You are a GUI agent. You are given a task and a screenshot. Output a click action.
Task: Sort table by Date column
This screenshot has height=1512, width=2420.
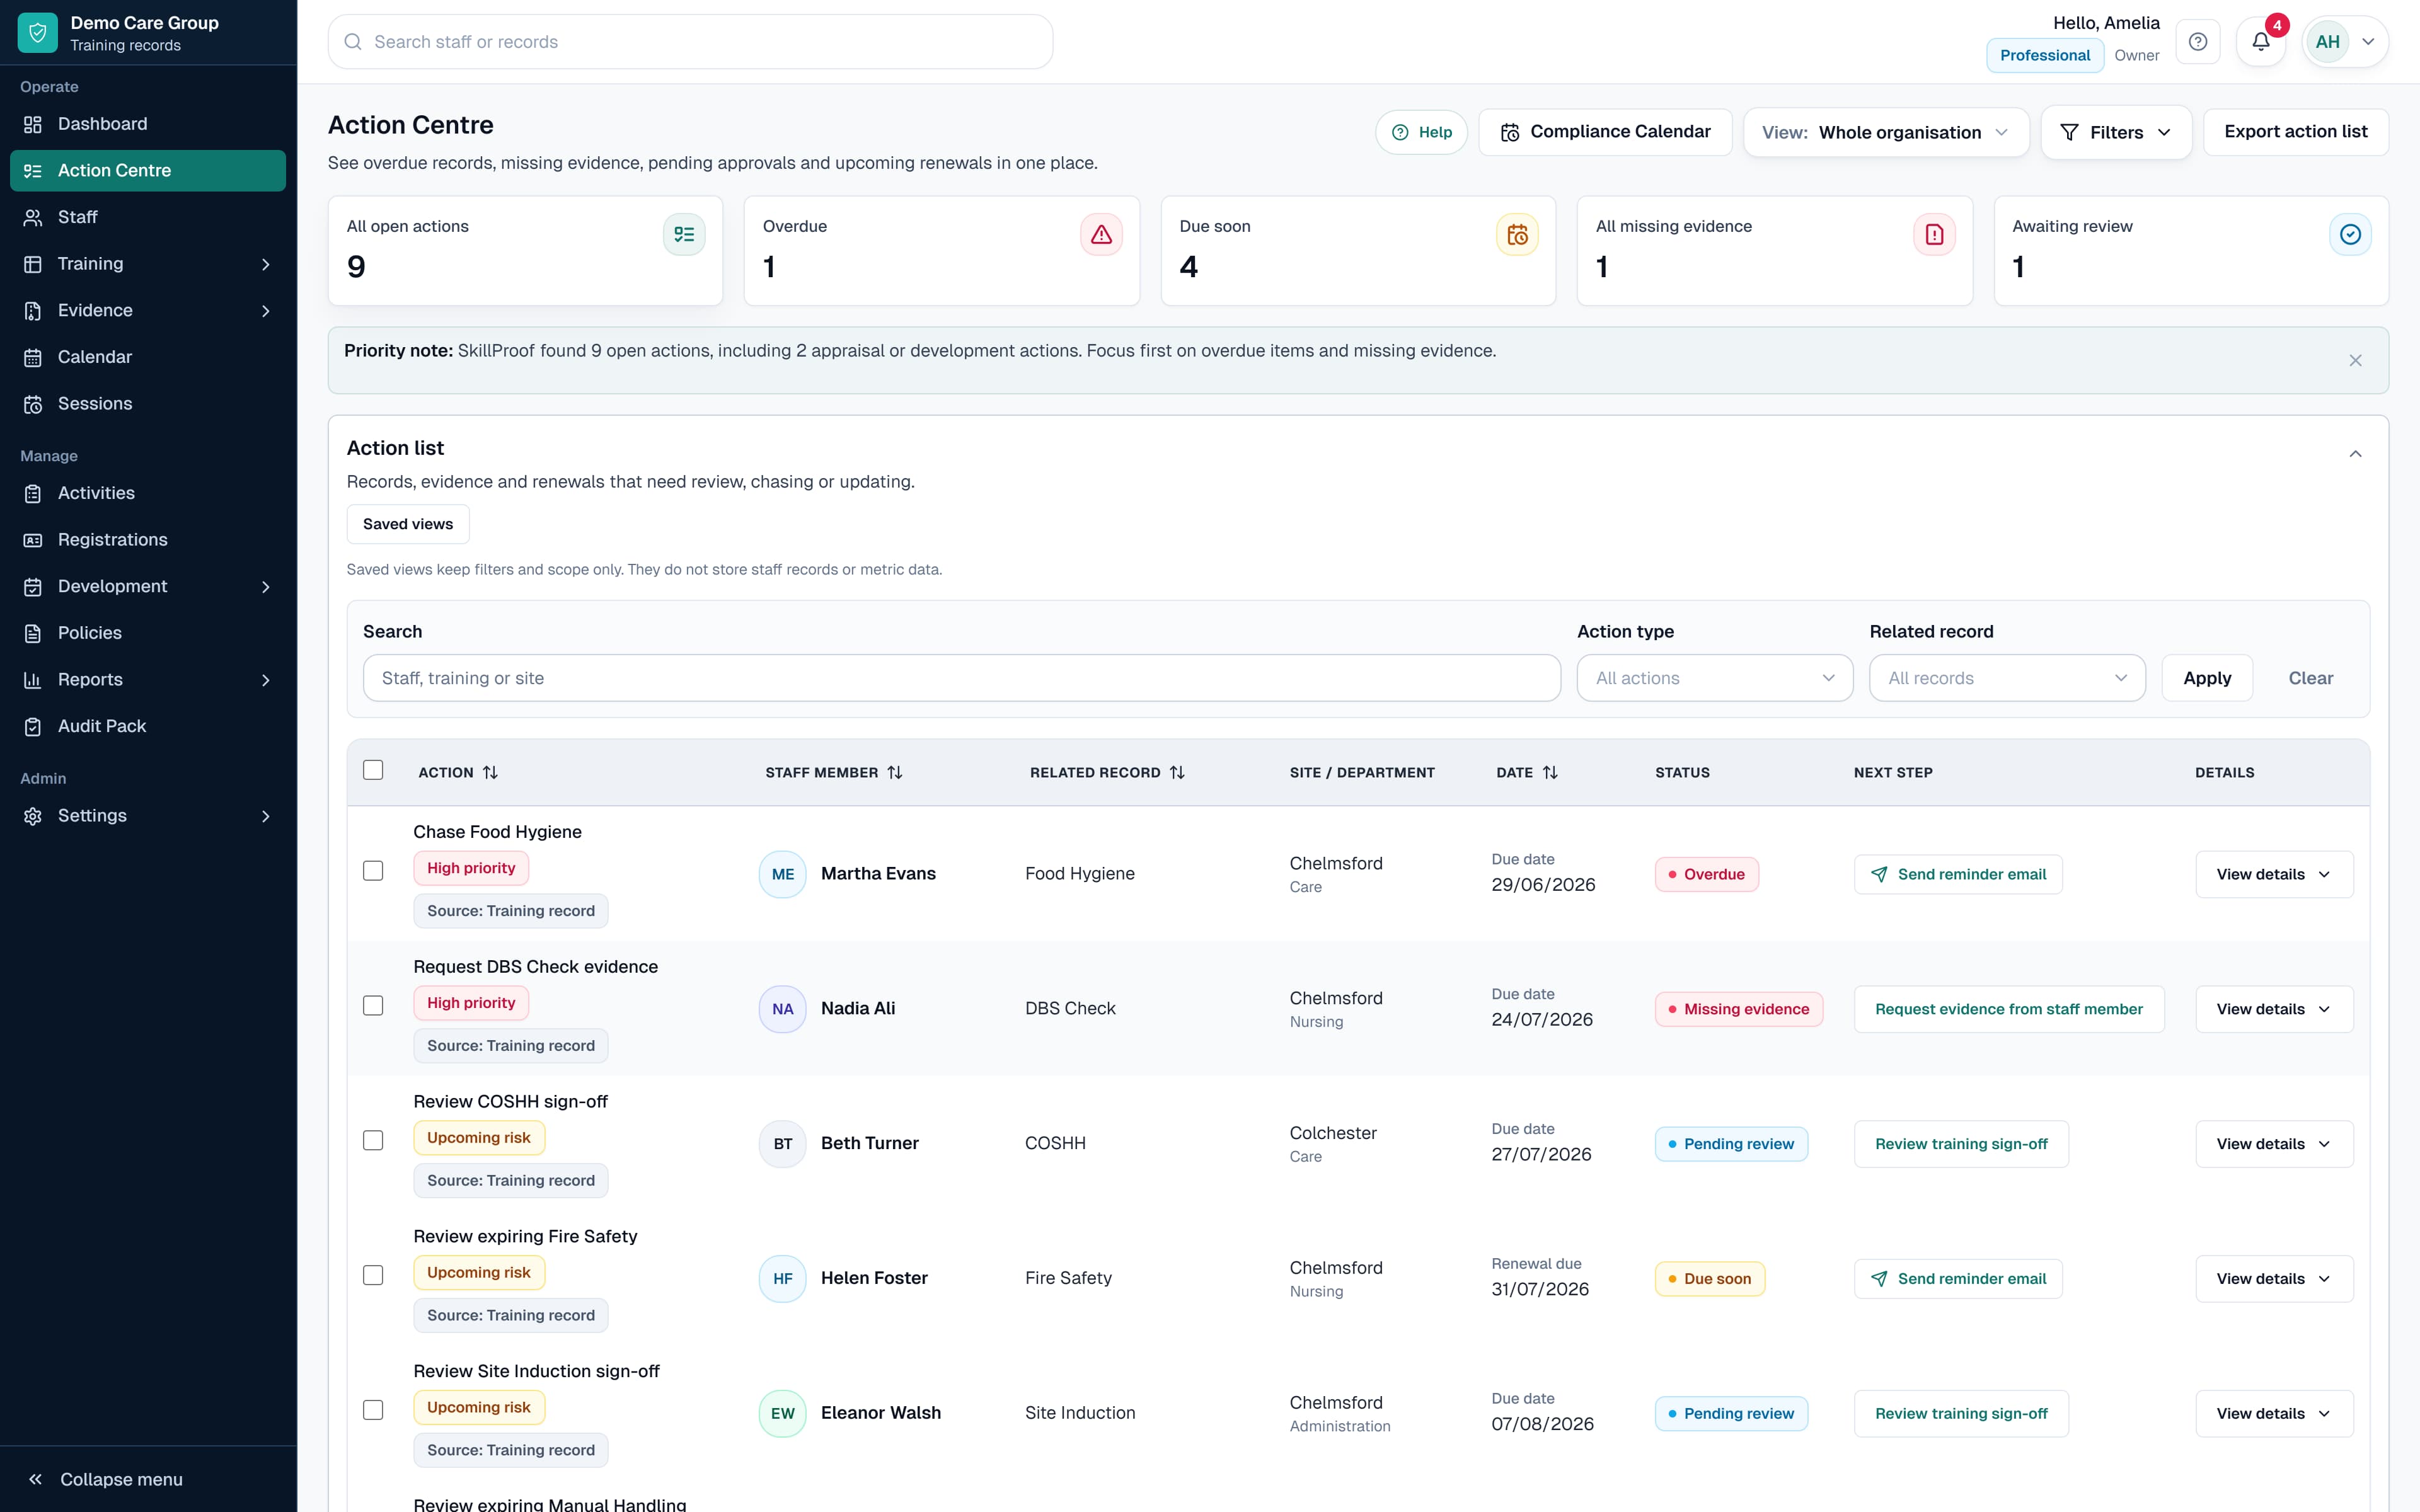(1550, 772)
